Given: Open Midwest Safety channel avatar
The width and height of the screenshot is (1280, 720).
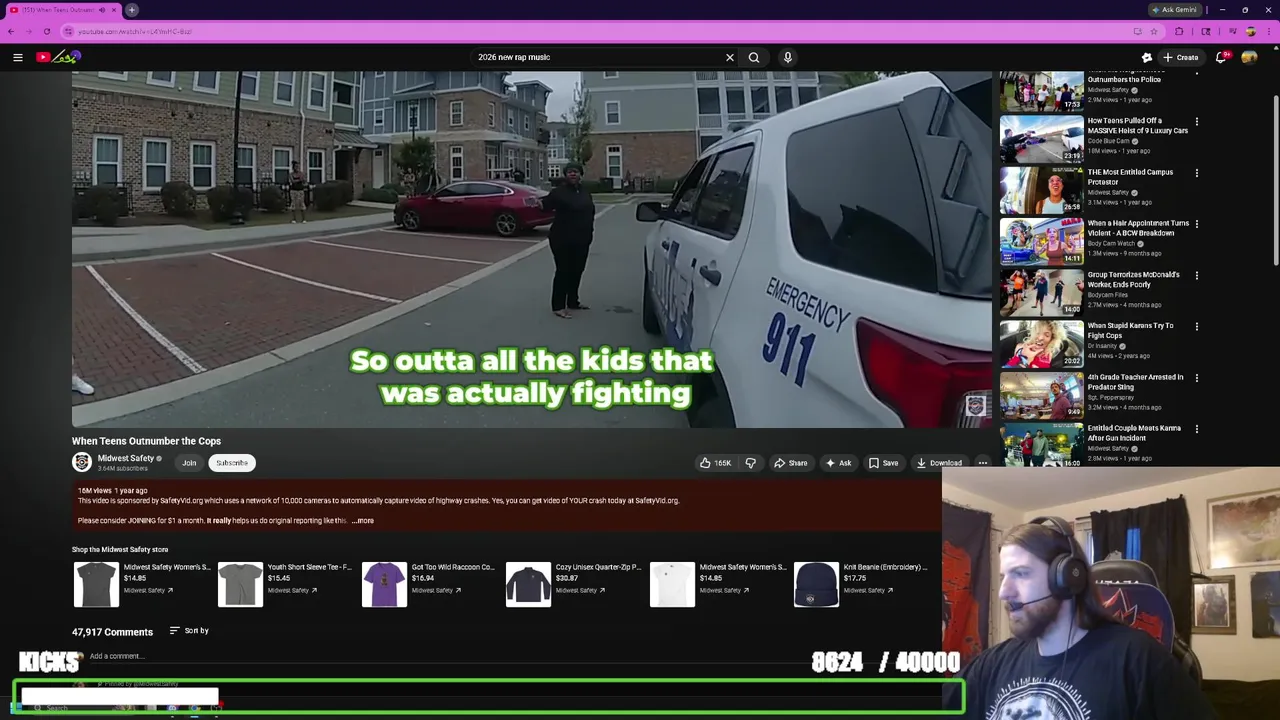Looking at the screenshot, I should (82, 462).
